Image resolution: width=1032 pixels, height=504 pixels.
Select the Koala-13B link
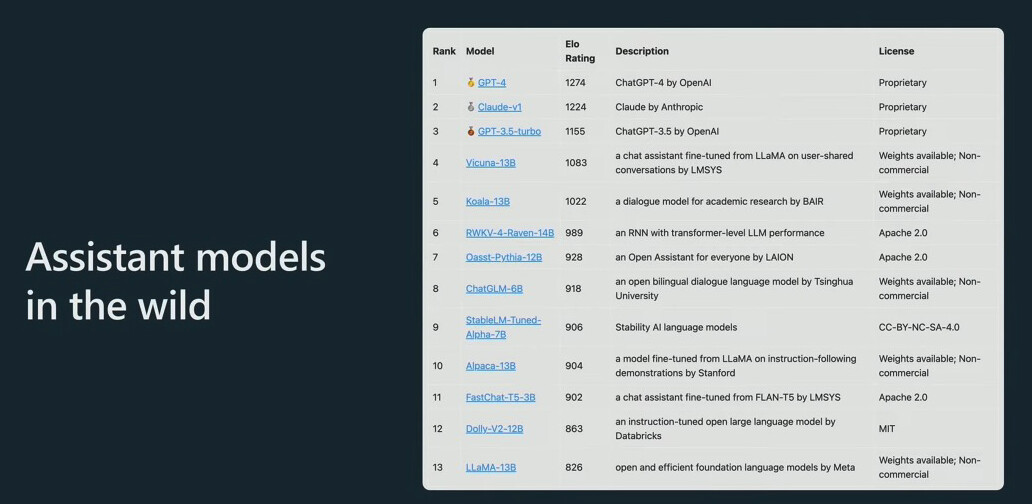[x=488, y=201]
